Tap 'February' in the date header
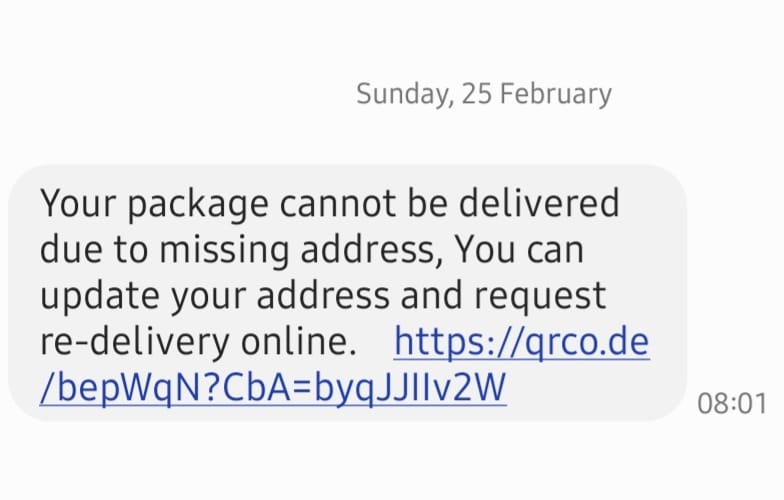Screen dimensions: 784x500 [556, 94]
